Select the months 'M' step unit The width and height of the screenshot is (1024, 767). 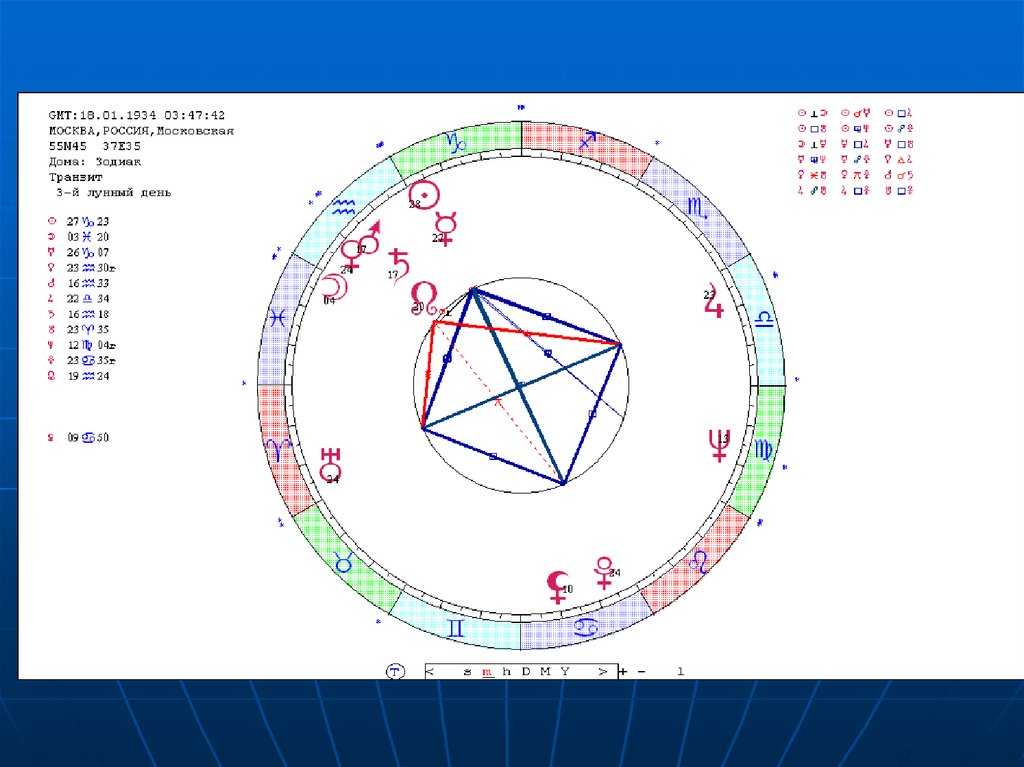(545, 671)
